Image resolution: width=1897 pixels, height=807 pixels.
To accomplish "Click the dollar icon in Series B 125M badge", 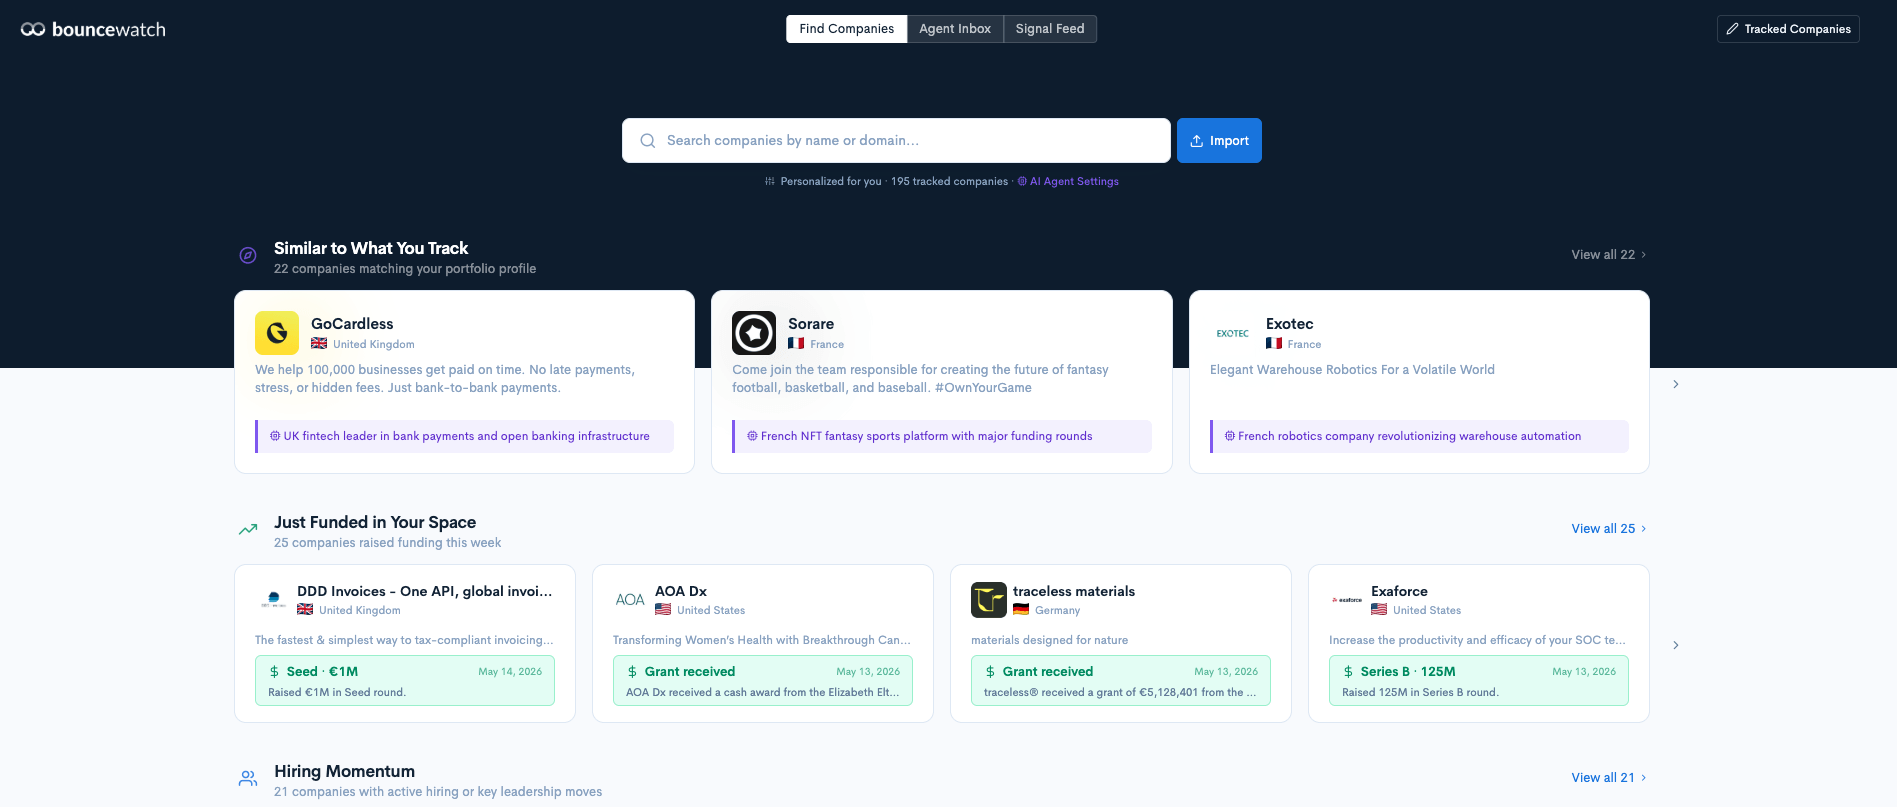I will (x=1348, y=672).
